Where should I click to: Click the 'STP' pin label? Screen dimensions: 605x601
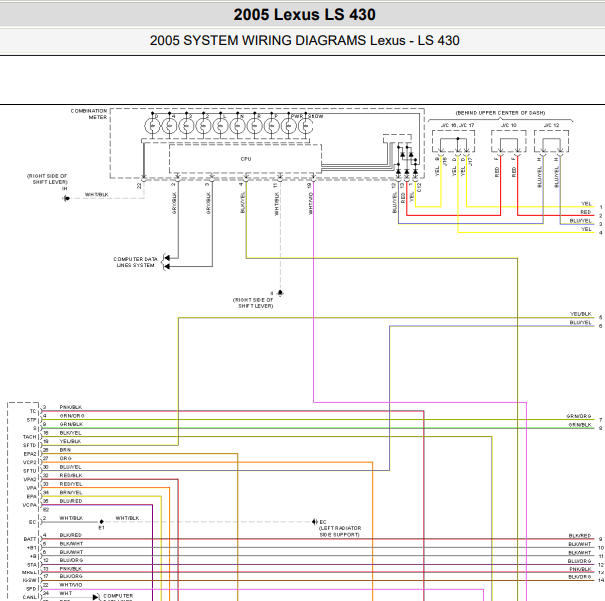click(x=31, y=420)
